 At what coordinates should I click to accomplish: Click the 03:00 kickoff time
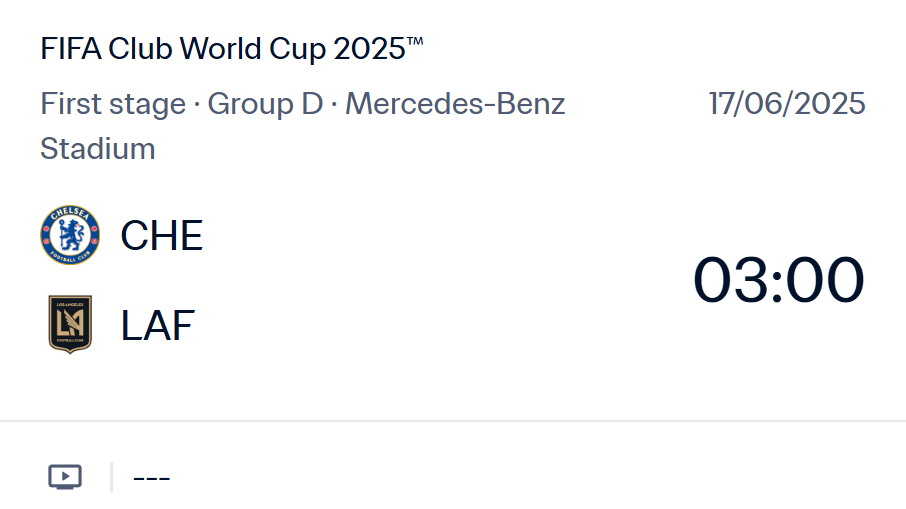point(778,280)
